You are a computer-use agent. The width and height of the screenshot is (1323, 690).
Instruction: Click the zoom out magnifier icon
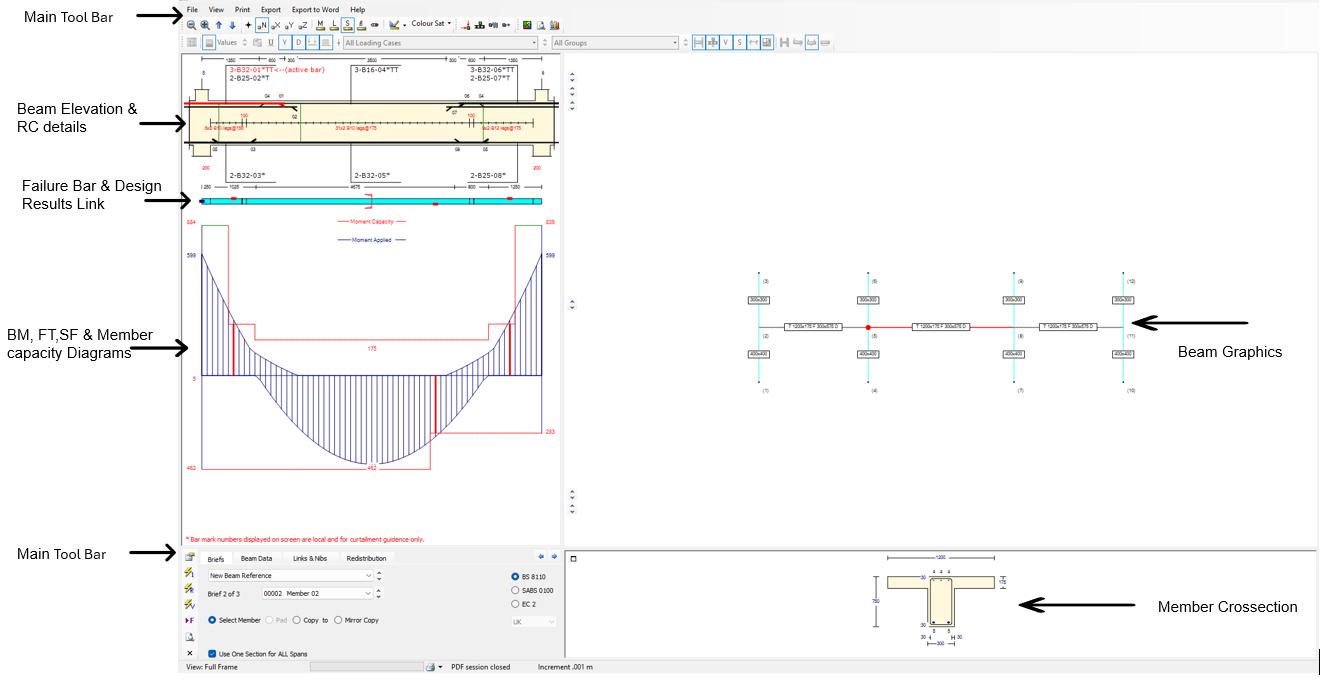click(191, 25)
